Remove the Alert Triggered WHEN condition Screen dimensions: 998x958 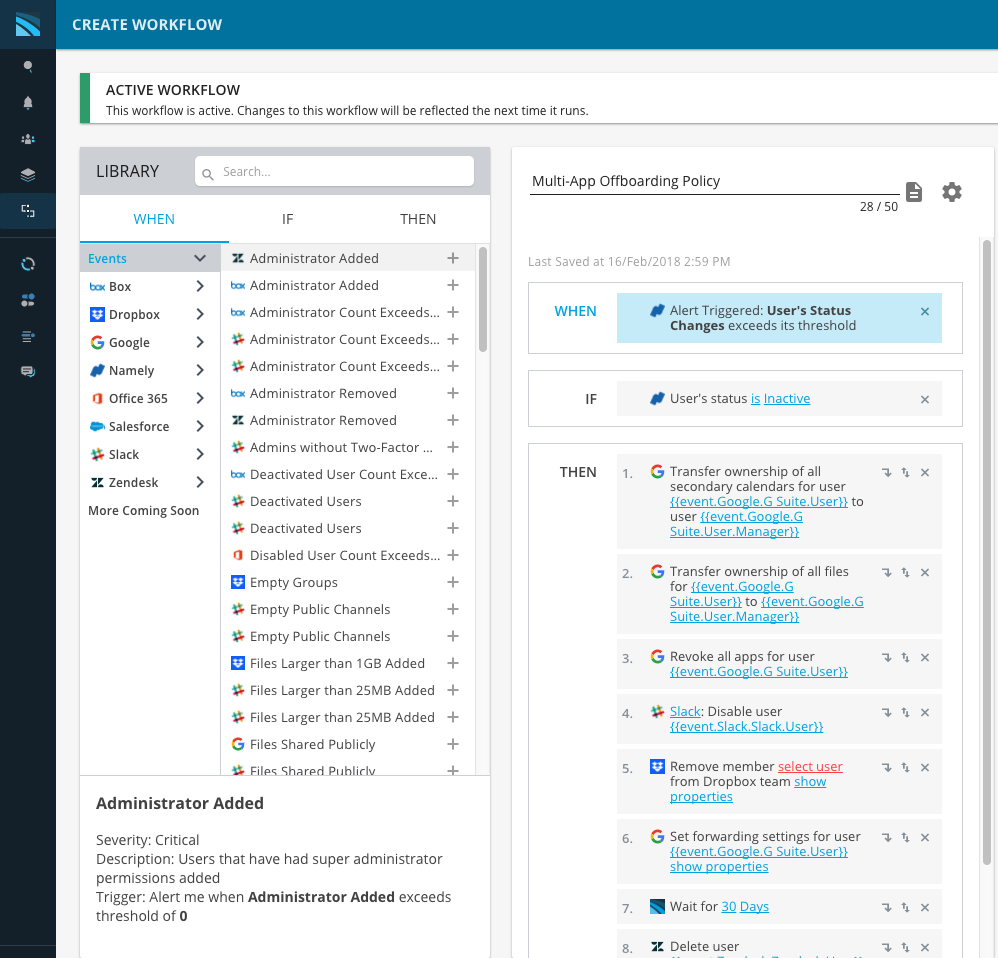pos(925,311)
